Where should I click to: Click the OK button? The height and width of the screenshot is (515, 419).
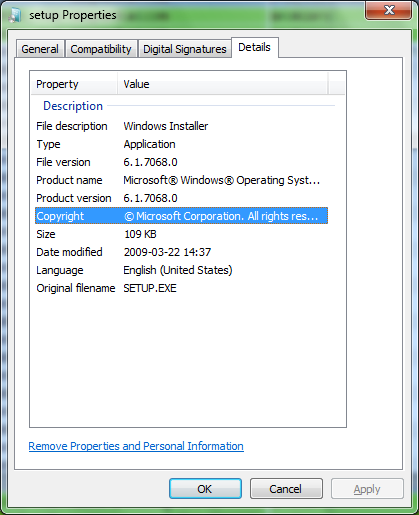point(205,489)
